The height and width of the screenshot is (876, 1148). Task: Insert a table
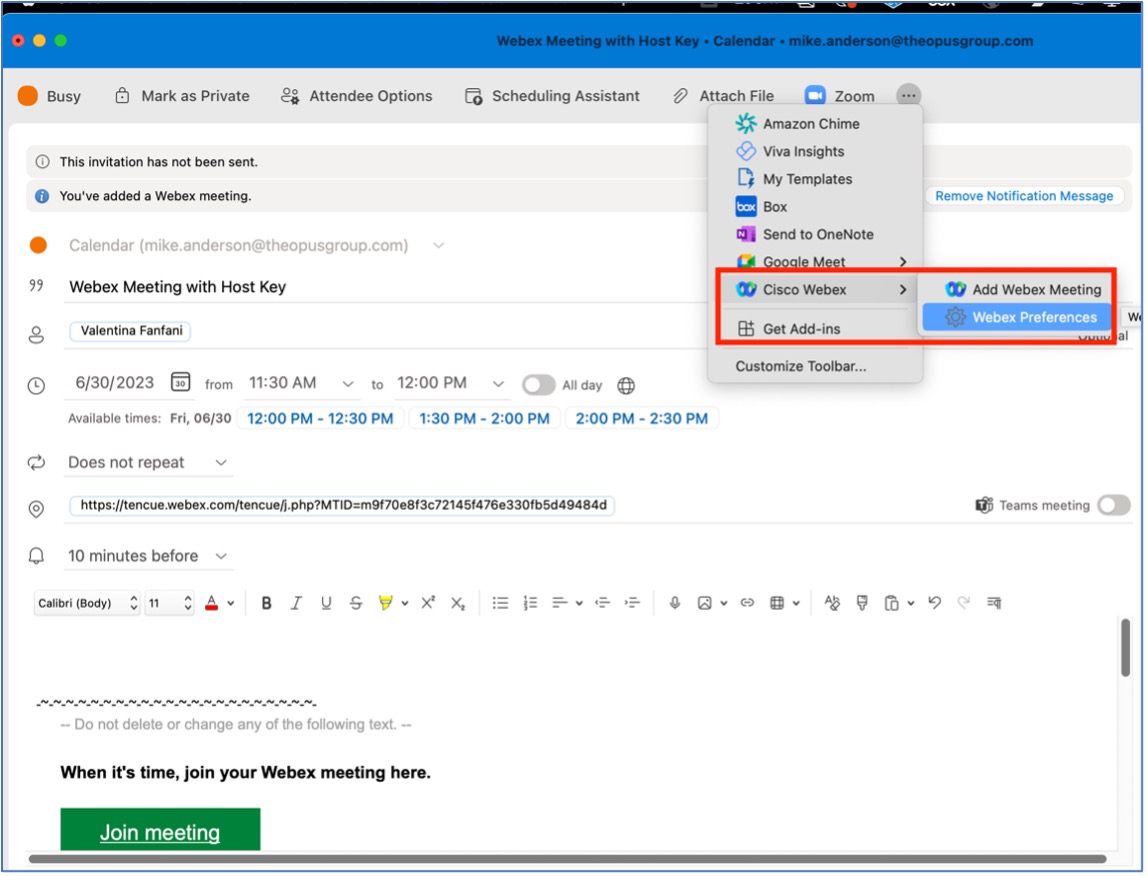click(x=778, y=604)
